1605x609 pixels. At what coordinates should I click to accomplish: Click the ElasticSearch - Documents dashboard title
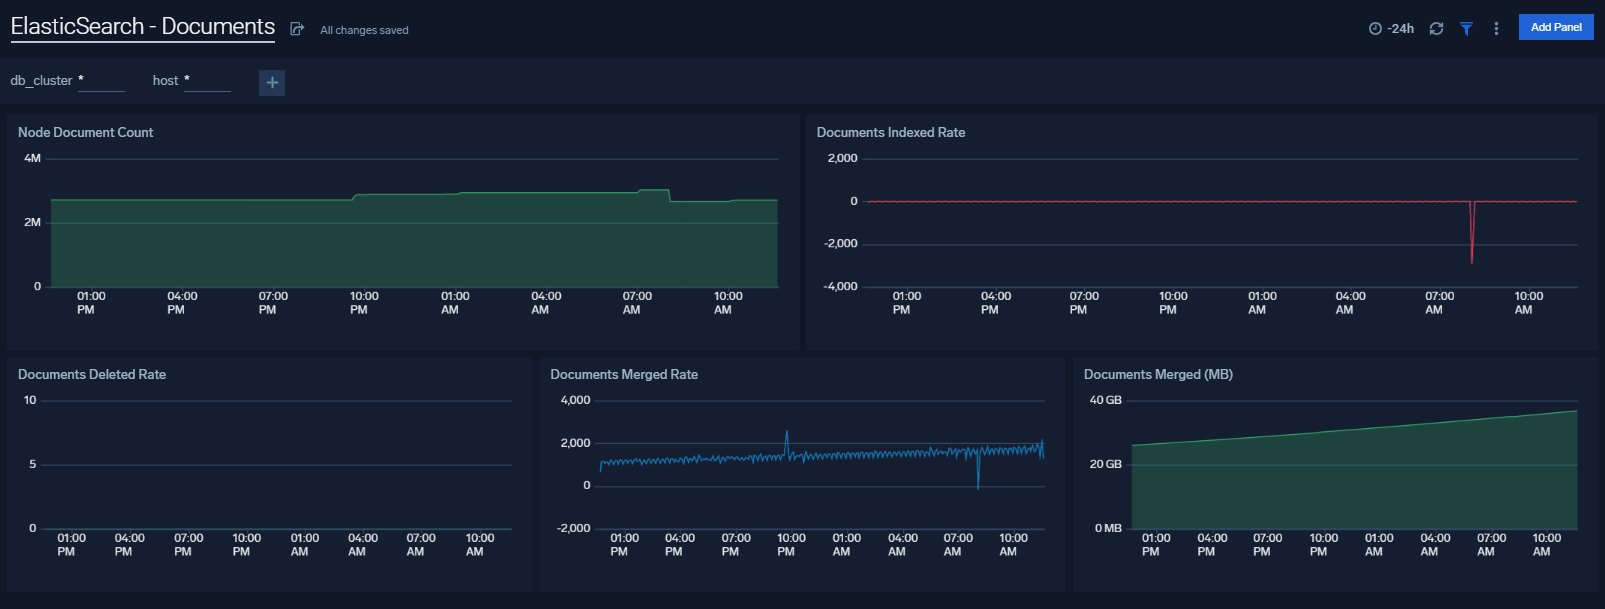pyautogui.click(x=143, y=27)
